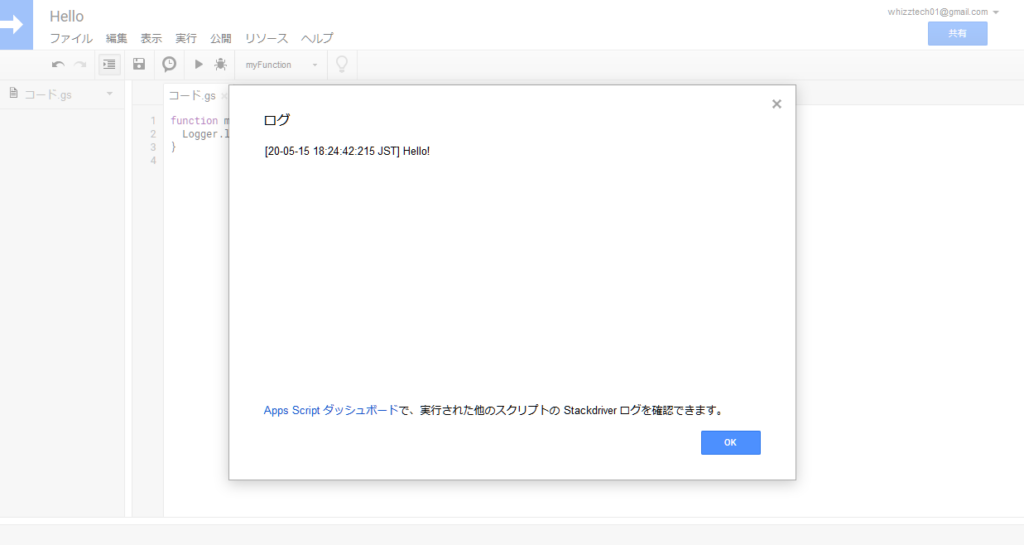Open the ファイル menu
Viewport: 1024px width, 545px height.
click(71, 38)
